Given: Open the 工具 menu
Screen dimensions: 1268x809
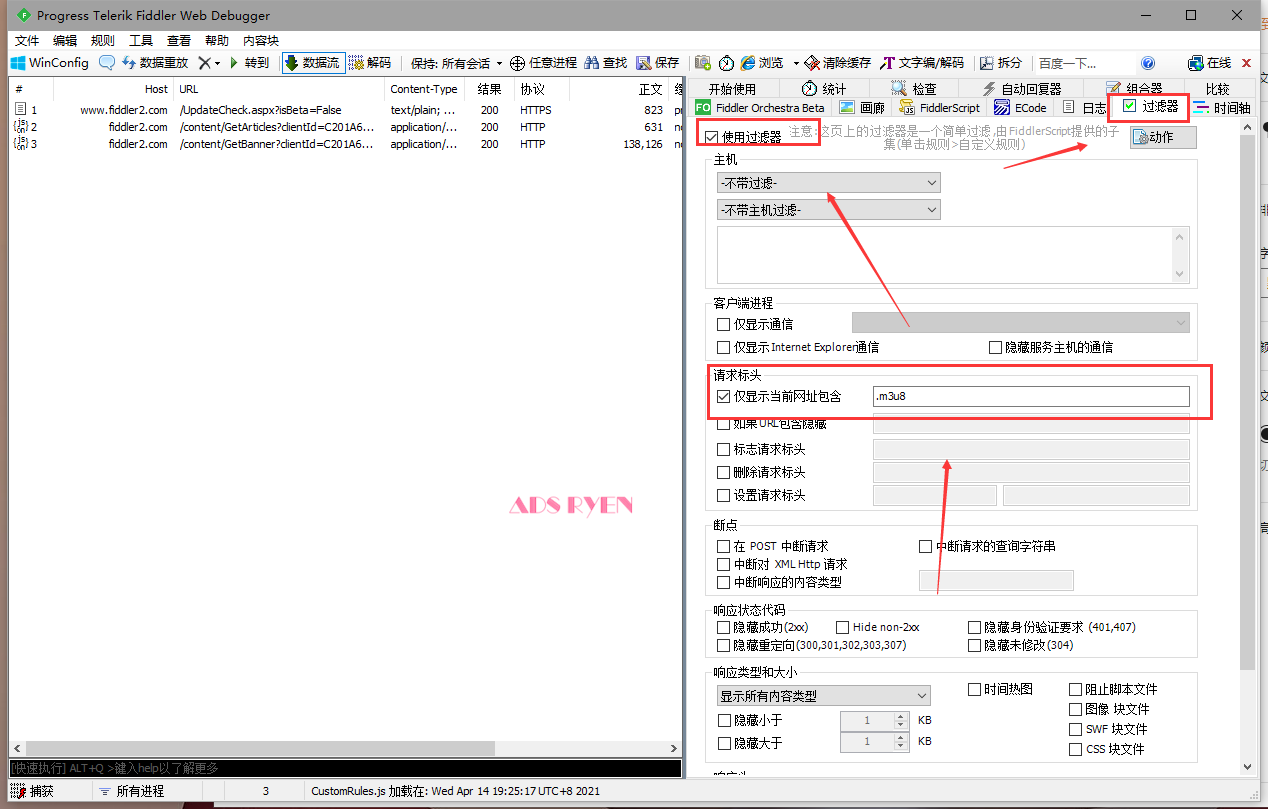Looking at the screenshot, I should tap(141, 40).
